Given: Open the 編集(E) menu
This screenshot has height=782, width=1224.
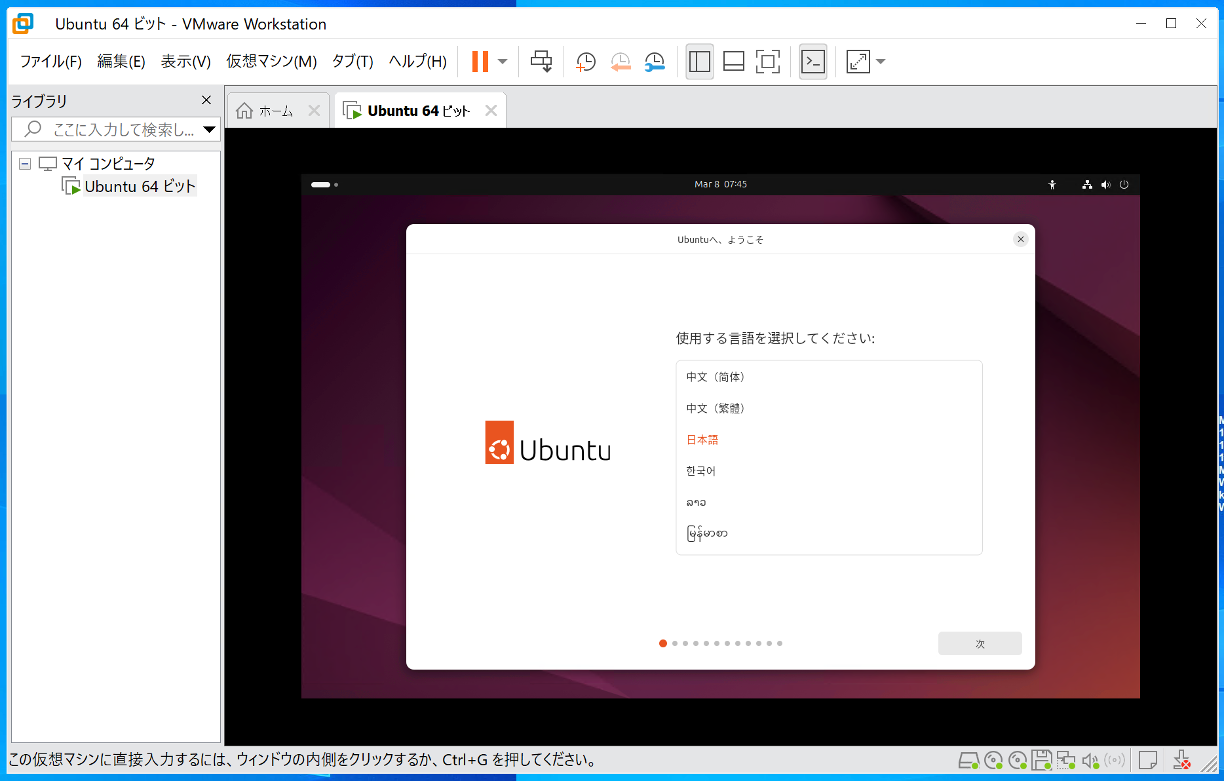Looking at the screenshot, I should [x=121, y=61].
